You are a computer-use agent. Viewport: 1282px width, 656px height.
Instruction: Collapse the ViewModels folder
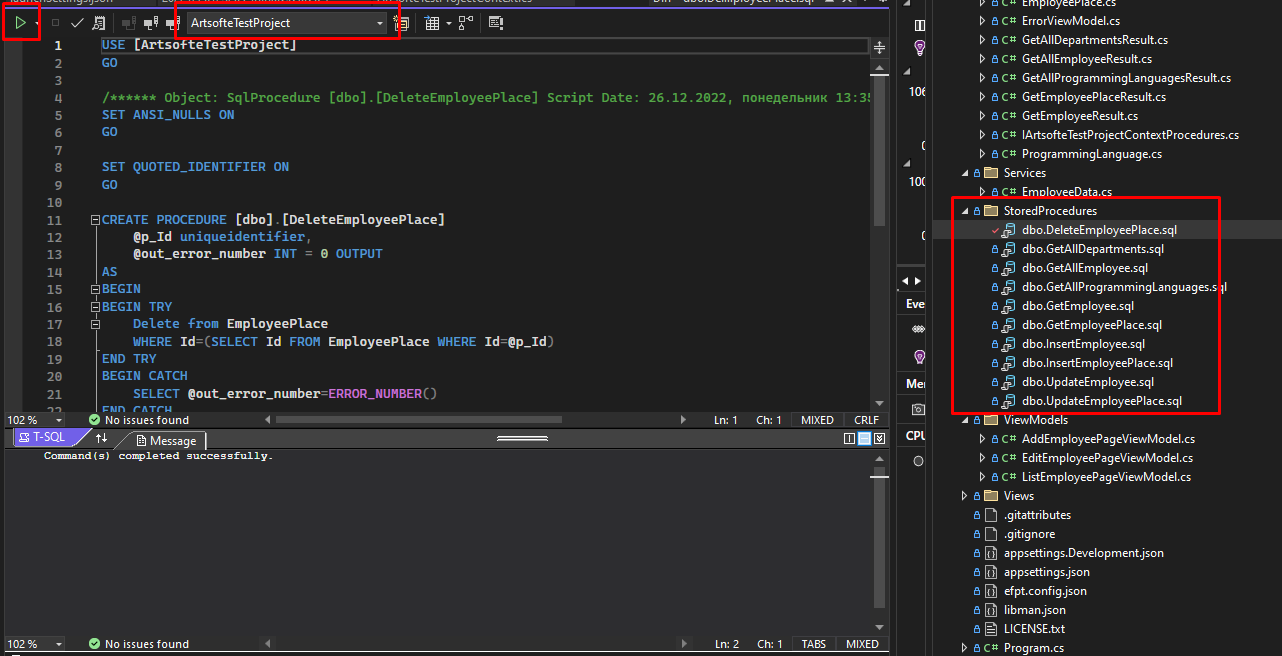(x=965, y=420)
